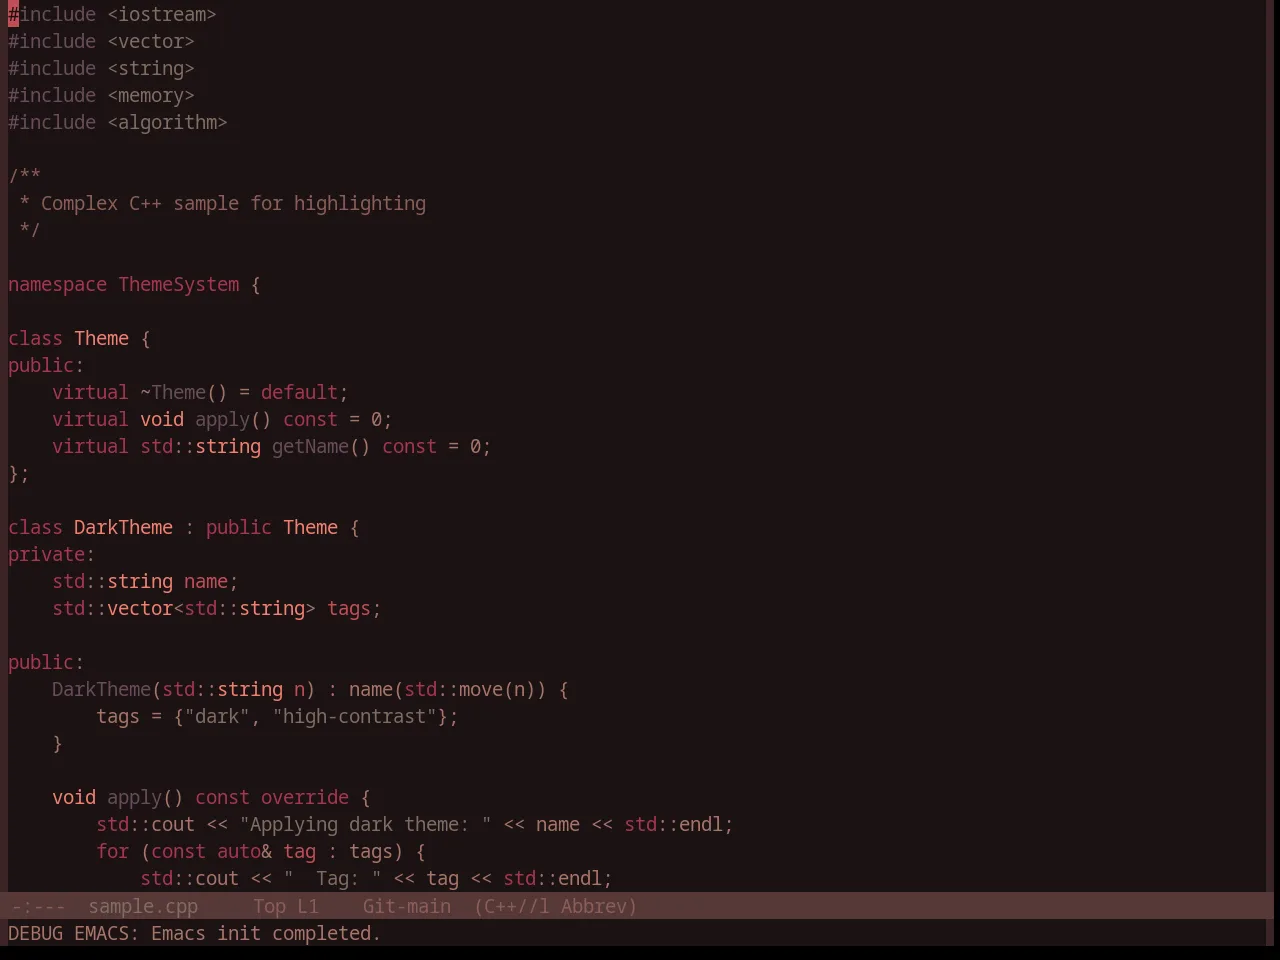
Task: Click 'Theme' in 'class Theme {' line
Action: point(101,338)
